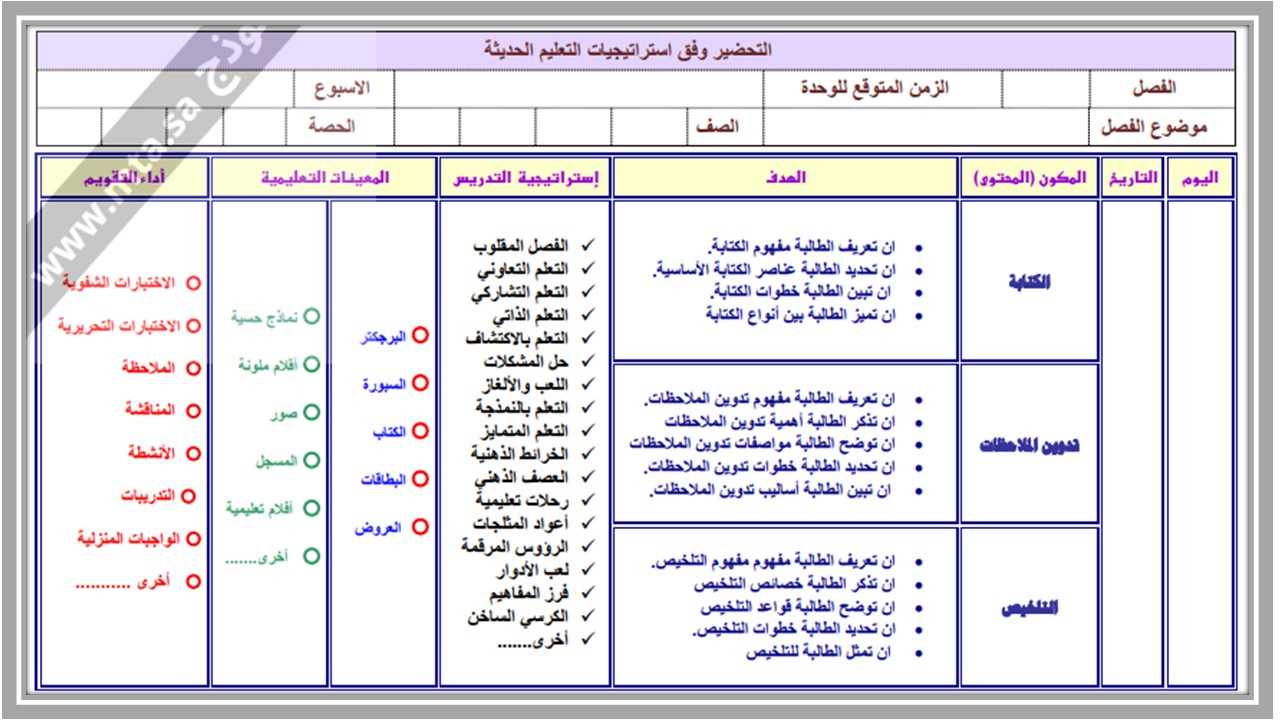Select the التلخيص content cell

coord(1029,608)
